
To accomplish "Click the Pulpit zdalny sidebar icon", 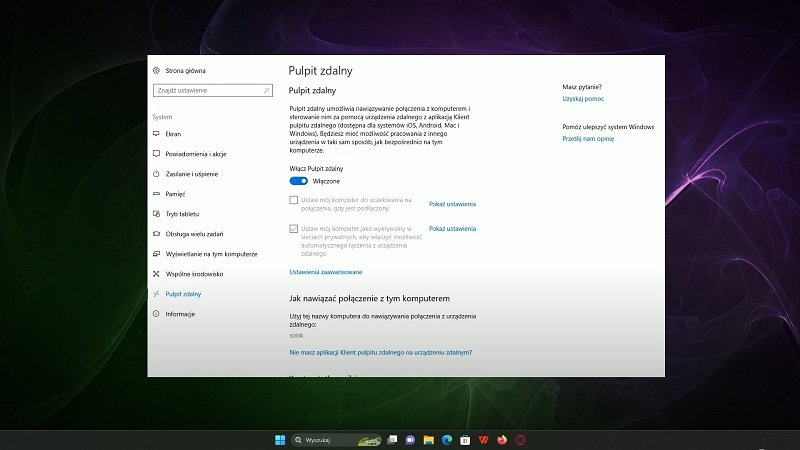I will tap(157, 294).
